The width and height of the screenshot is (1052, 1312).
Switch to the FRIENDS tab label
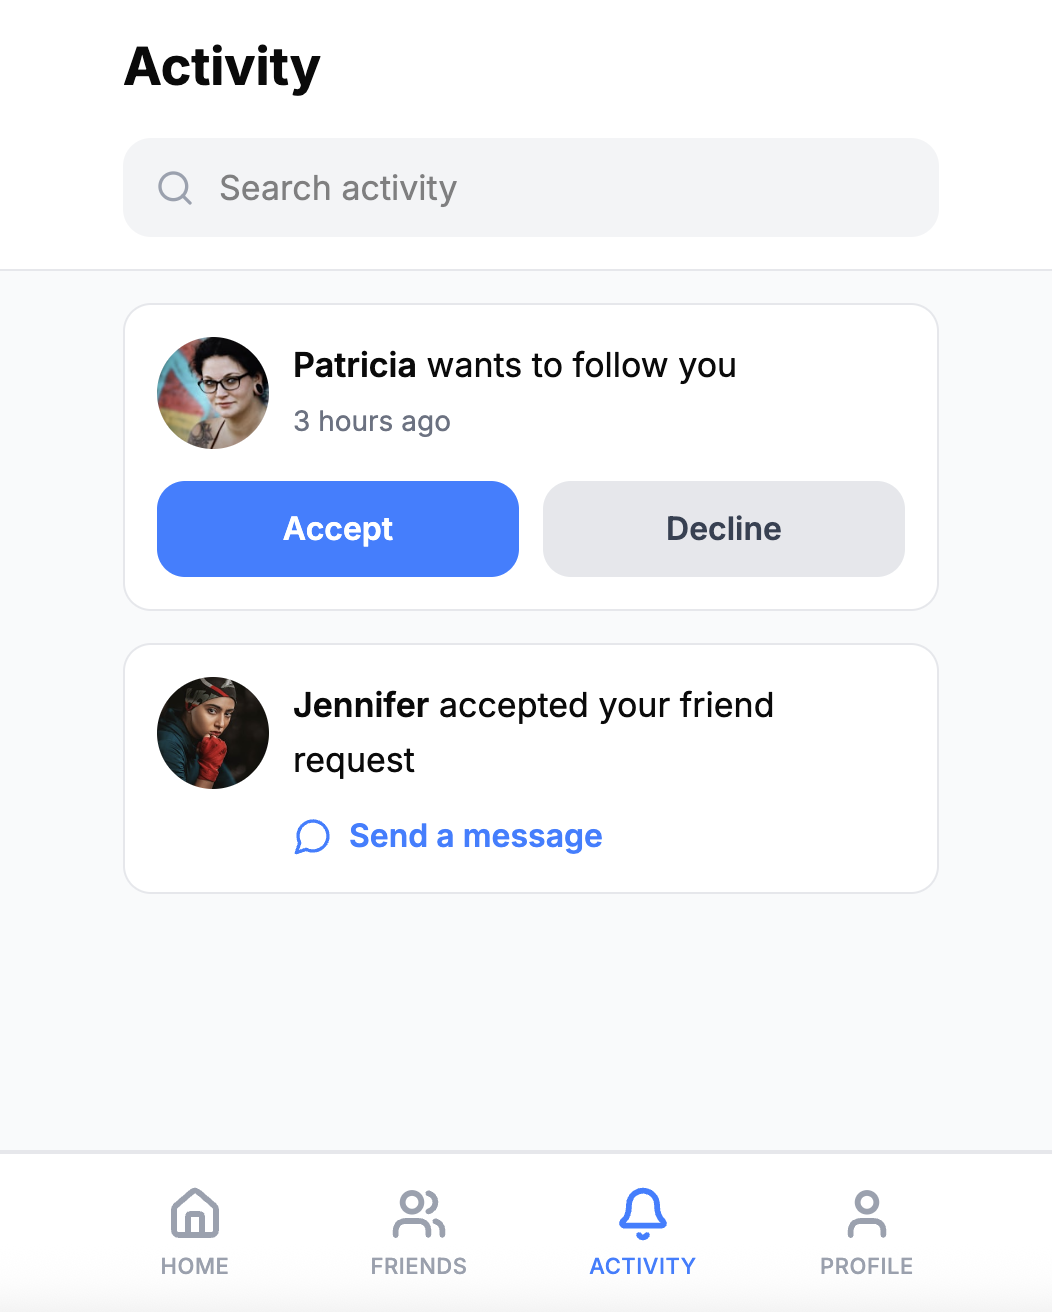coord(419,1266)
